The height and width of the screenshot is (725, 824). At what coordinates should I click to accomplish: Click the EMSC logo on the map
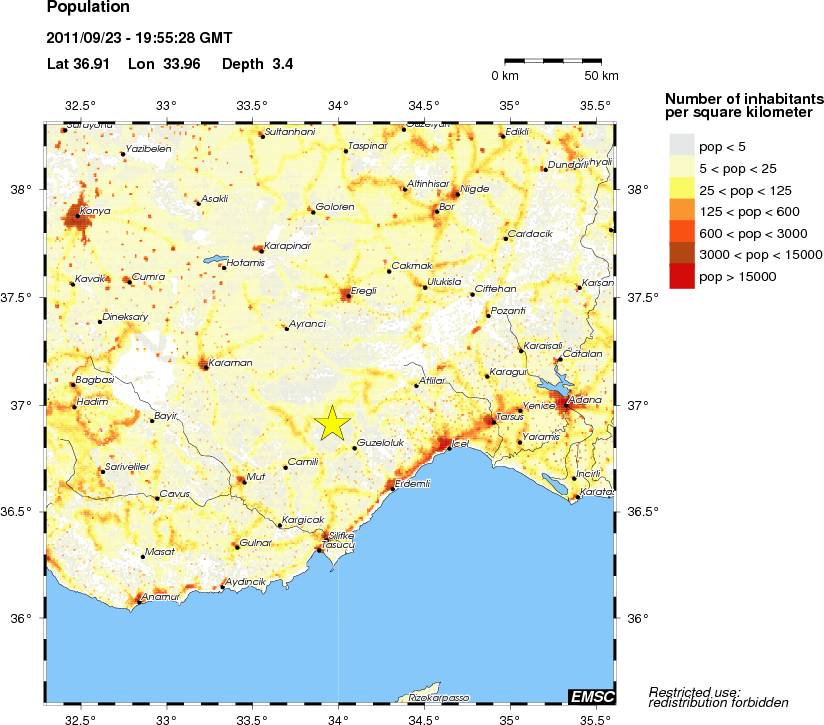[591, 696]
